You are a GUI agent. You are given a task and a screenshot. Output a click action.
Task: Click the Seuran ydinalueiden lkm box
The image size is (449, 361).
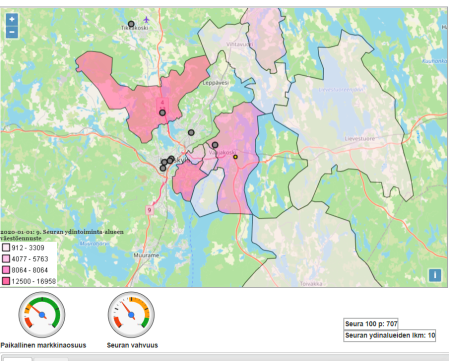pyautogui.click(x=390, y=335)
